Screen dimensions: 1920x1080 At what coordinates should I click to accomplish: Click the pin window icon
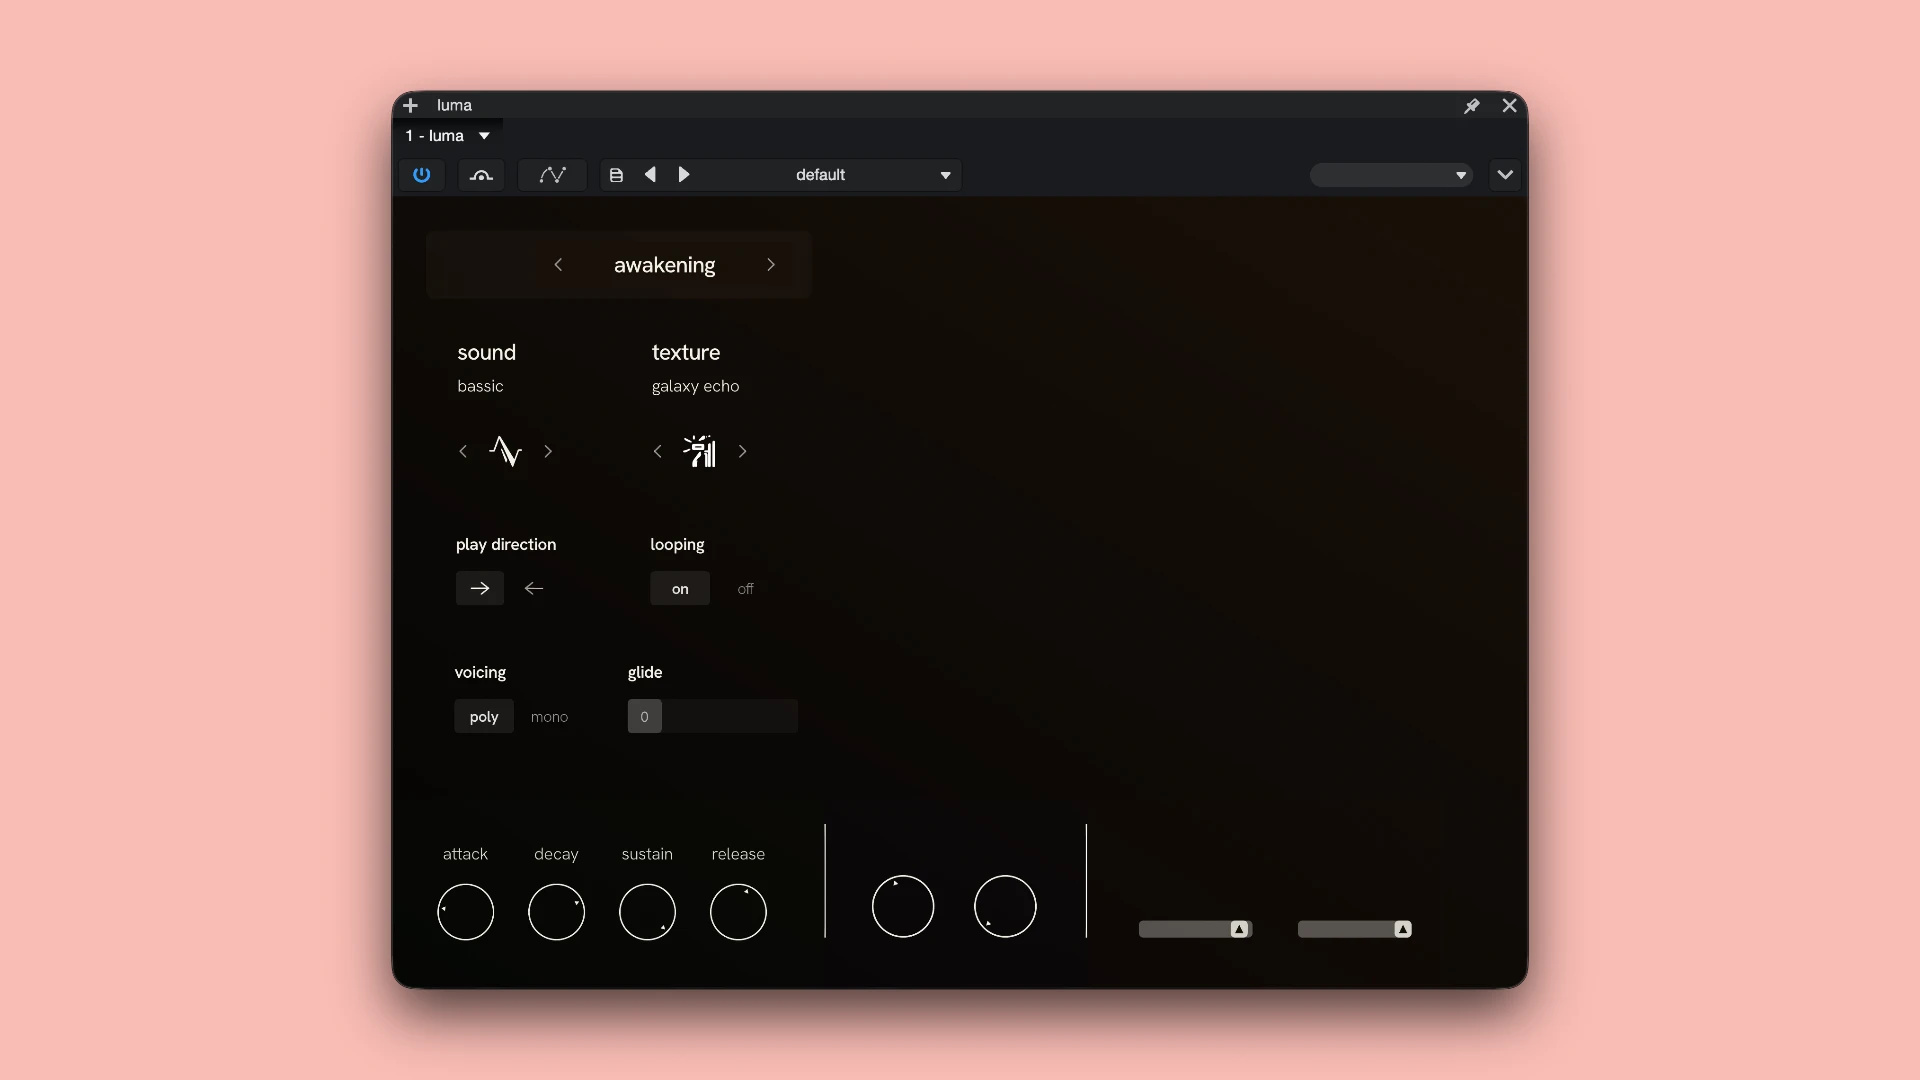coord(1472,106)
